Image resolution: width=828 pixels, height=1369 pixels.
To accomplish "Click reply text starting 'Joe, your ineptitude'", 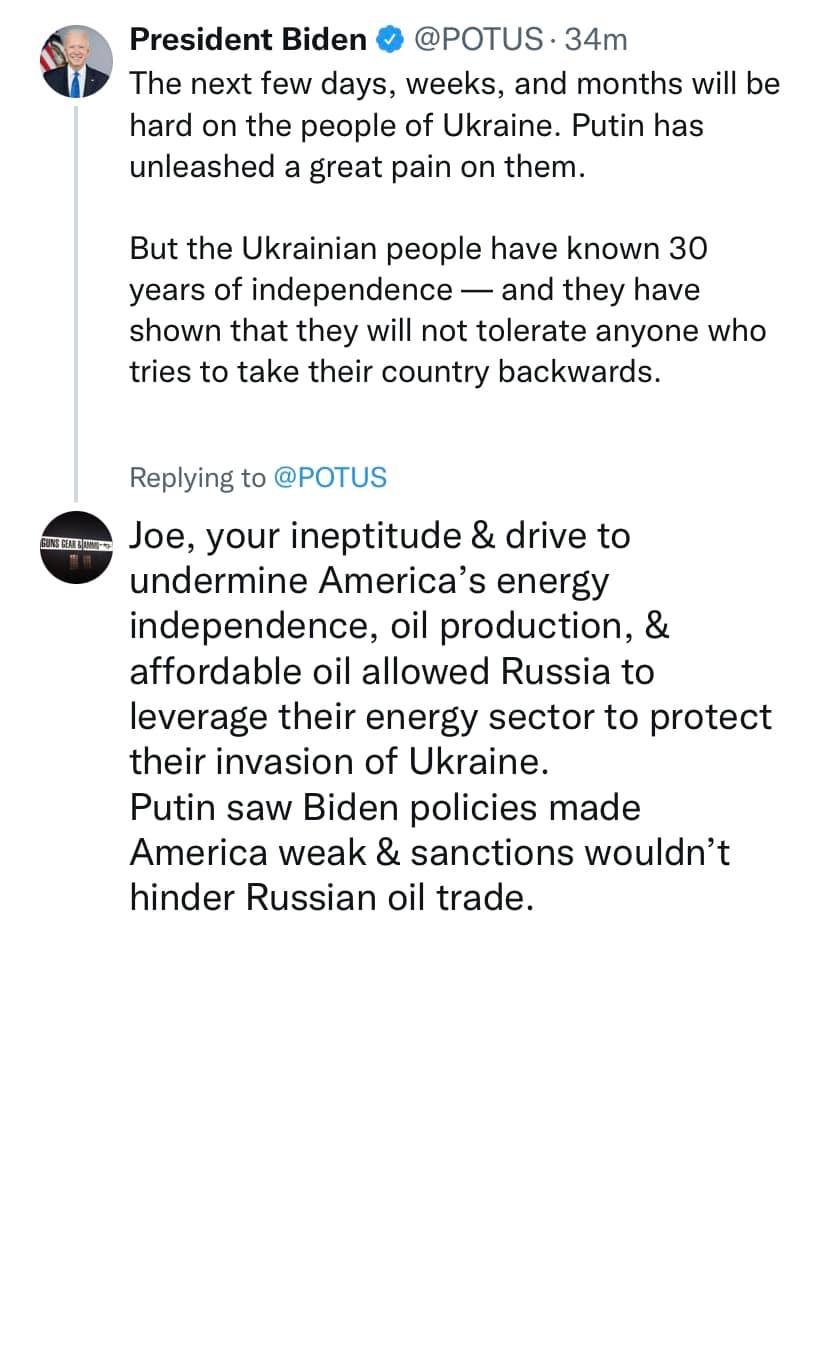I will (x=380, y=536).
